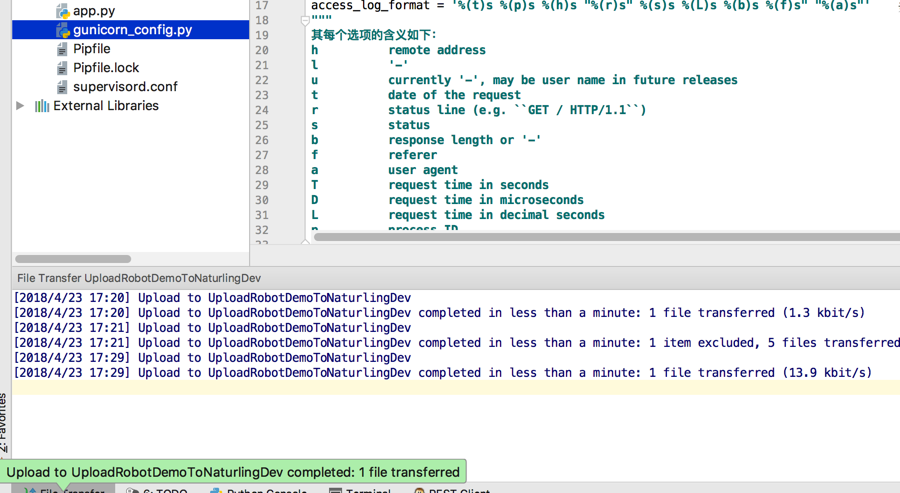Click line number 29 in gutter
The image size is (900, 493).
click(x=262, y=185)
